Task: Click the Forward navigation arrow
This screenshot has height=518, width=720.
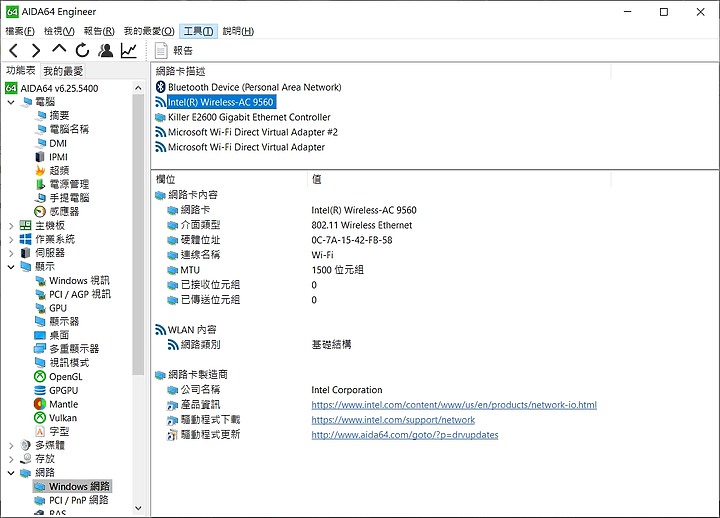Action: tap(36, 50)
